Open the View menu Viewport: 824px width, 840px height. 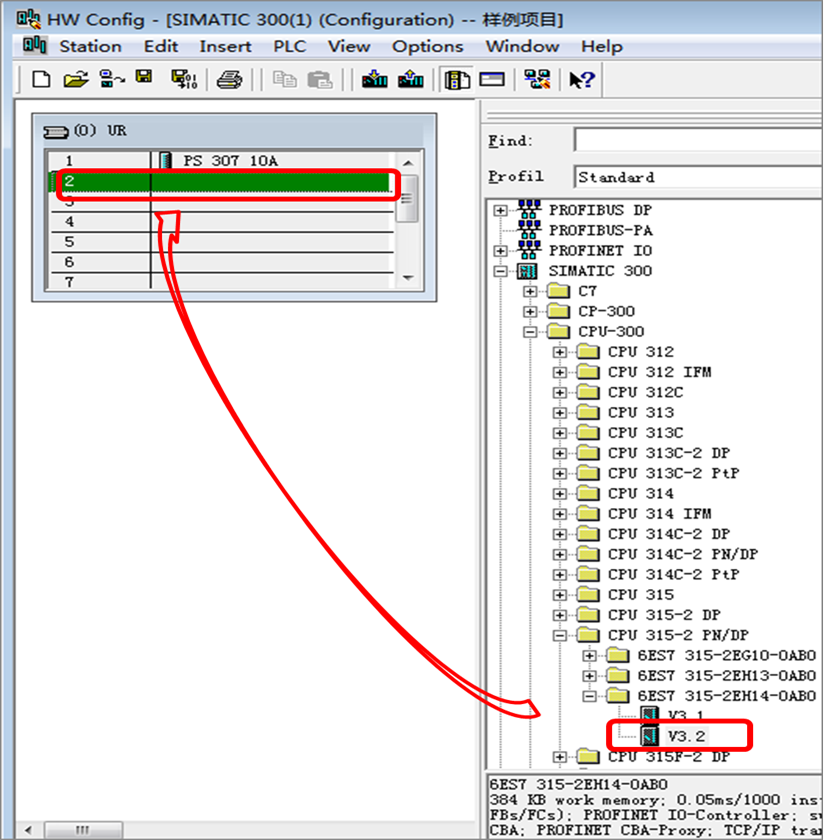(349, 47)
